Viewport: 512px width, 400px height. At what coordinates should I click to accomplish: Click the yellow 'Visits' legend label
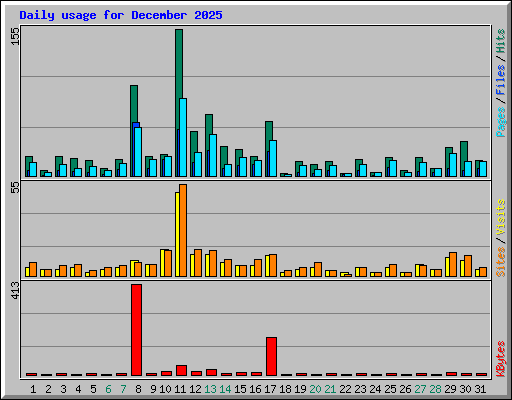coord(500,217)
